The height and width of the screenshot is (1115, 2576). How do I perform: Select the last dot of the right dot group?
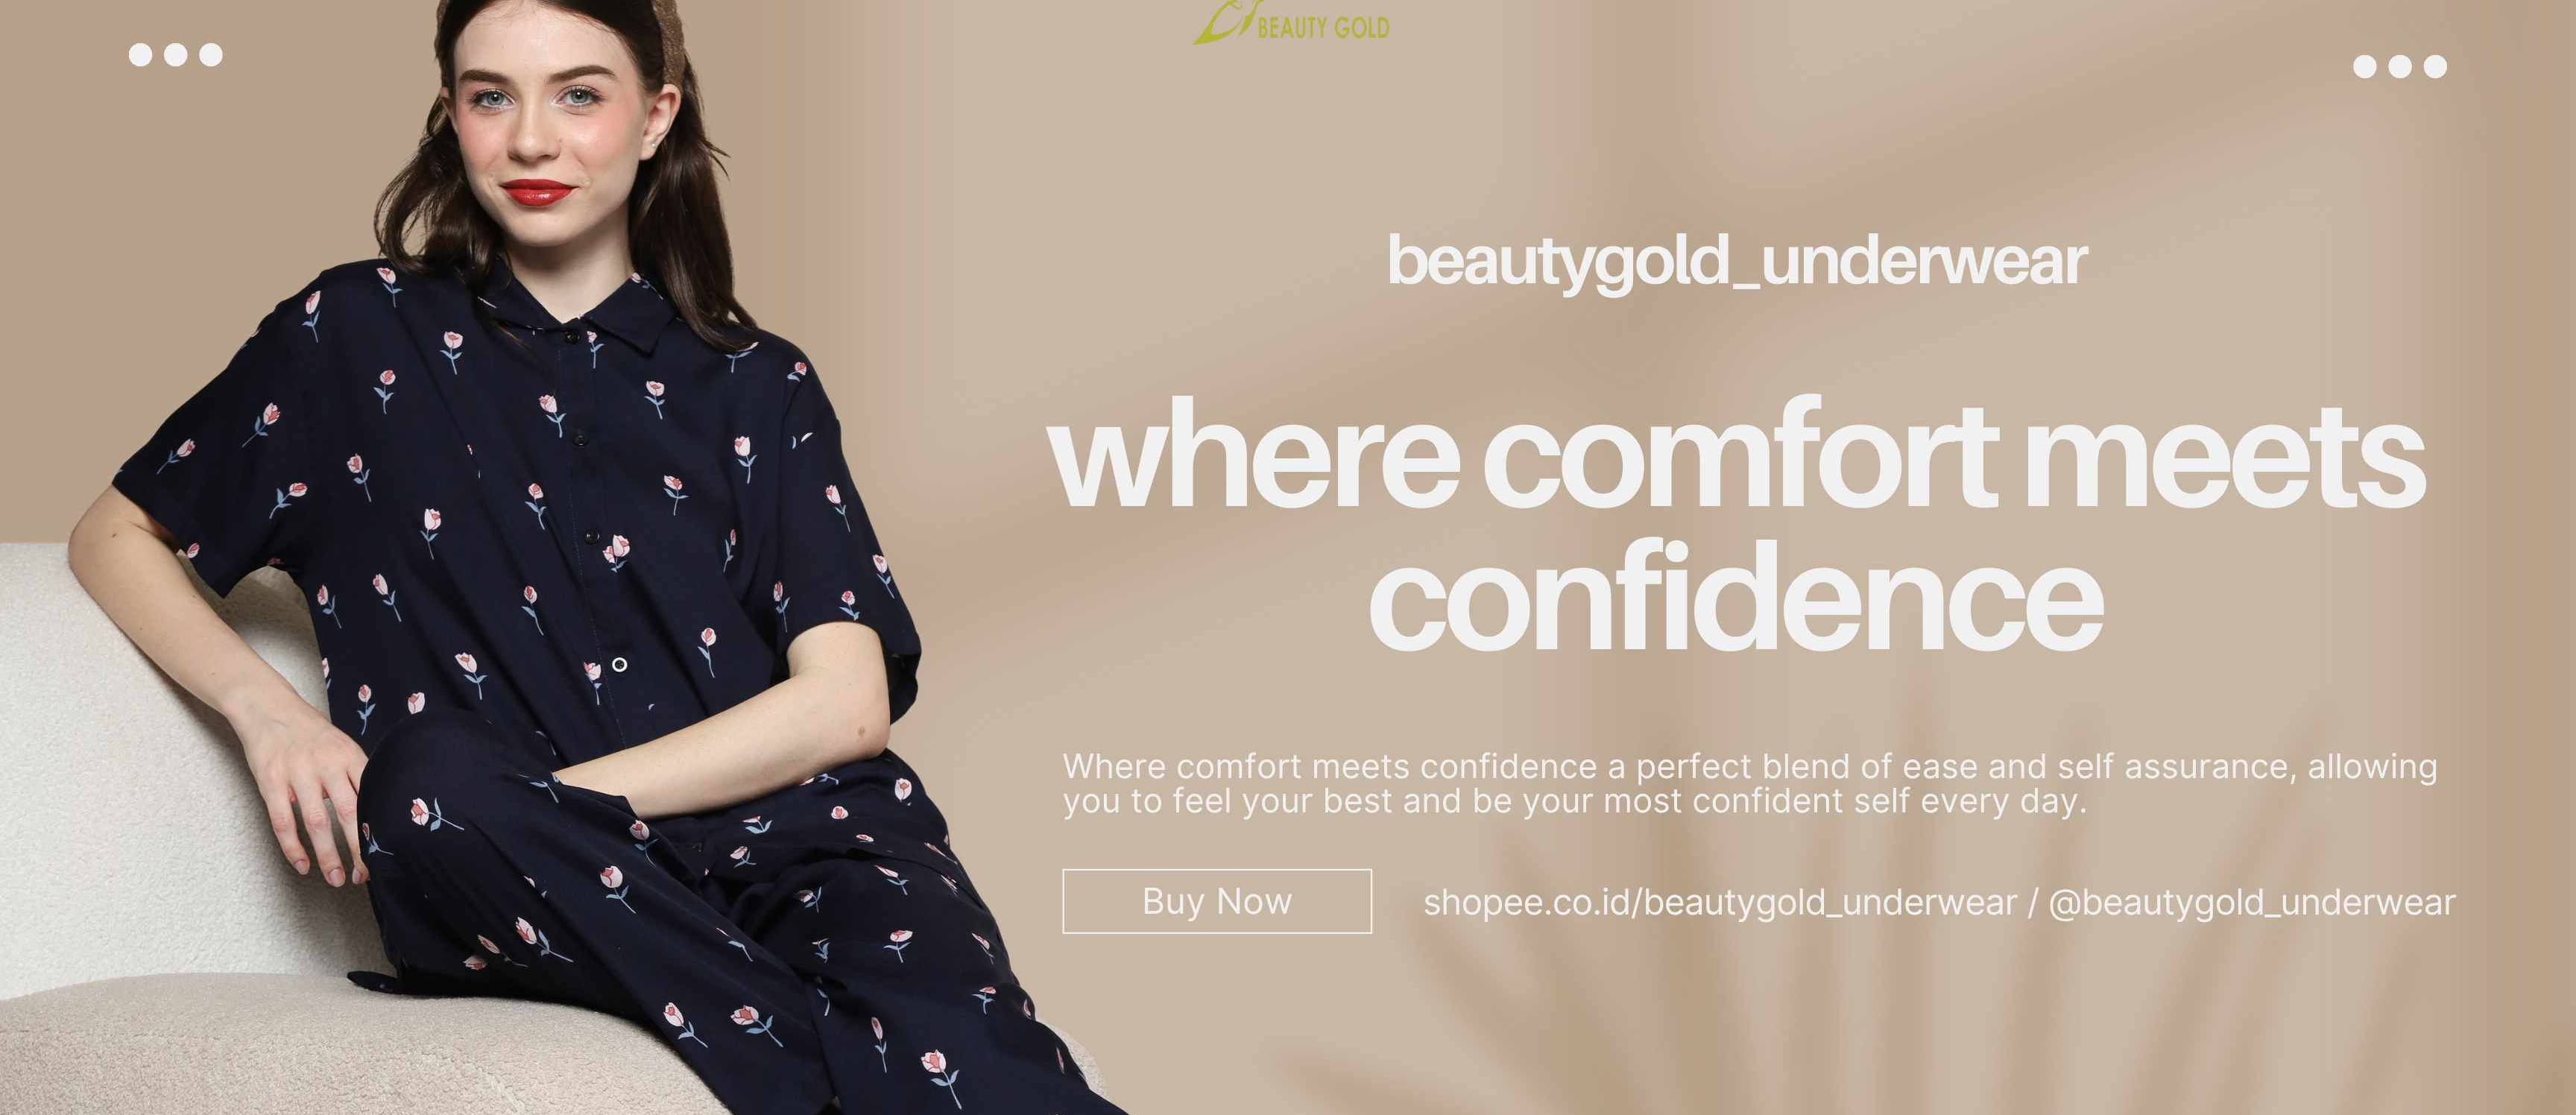pos(2435,67)
